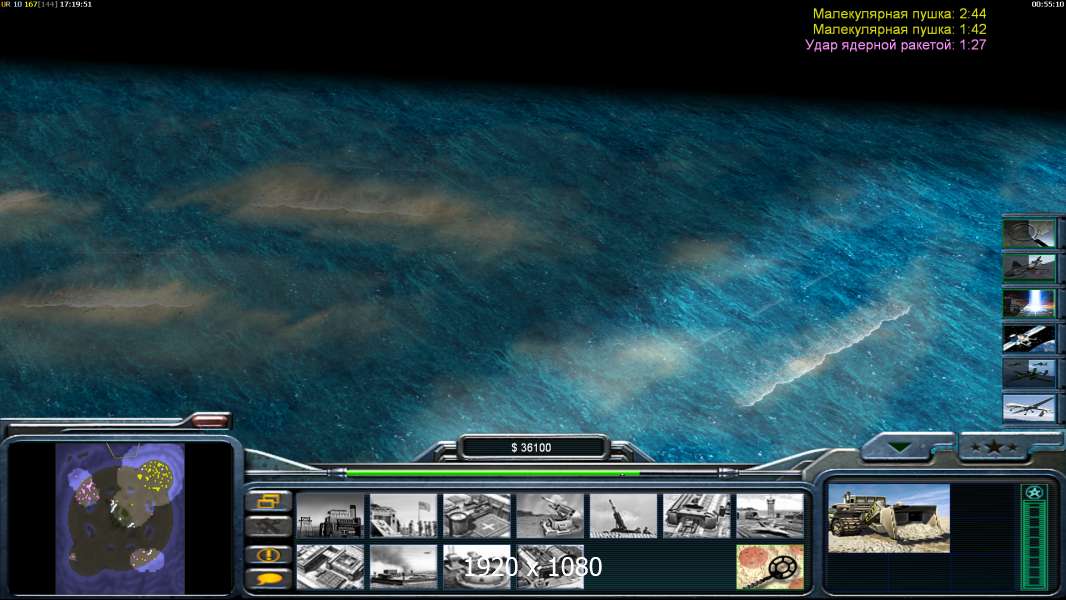Build the War Factory structure
Image resolution: width=1066 pixels, height=600 pixels.
[697, 516]
